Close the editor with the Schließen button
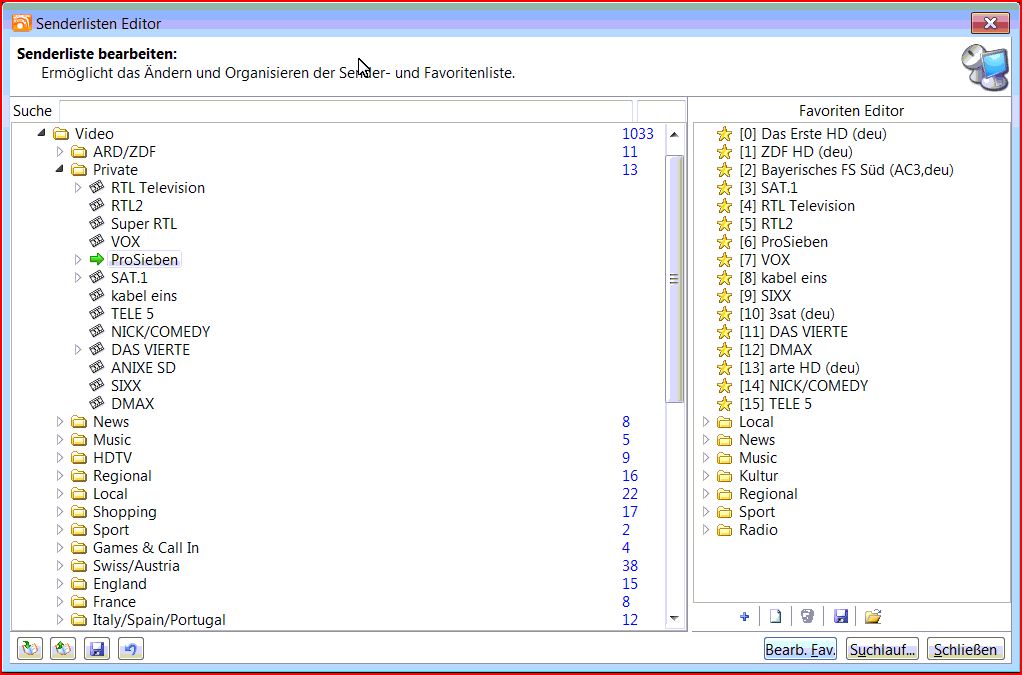The image size is (1022, 675). click(965, 649)
